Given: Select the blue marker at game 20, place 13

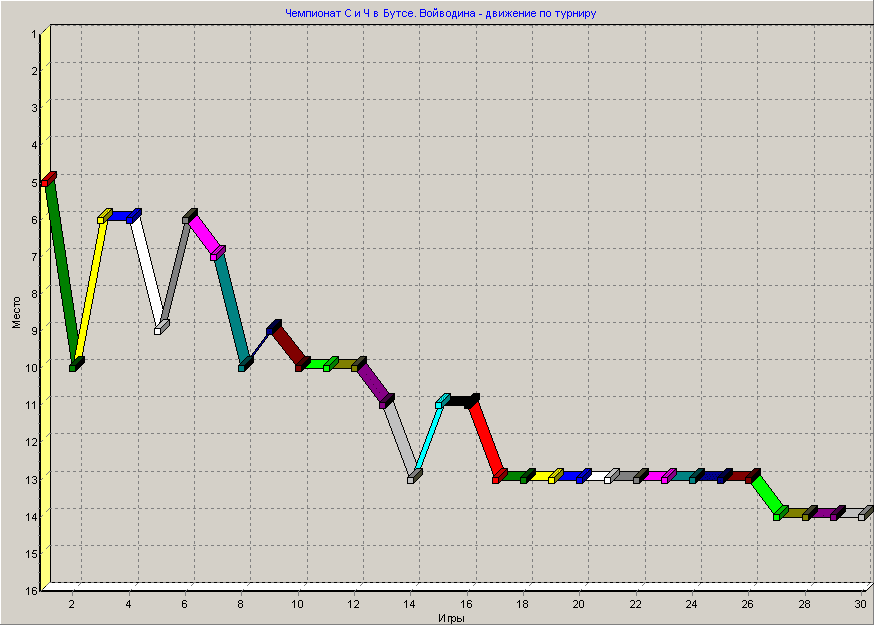Looking at the screenshot, I should (584, 476).
